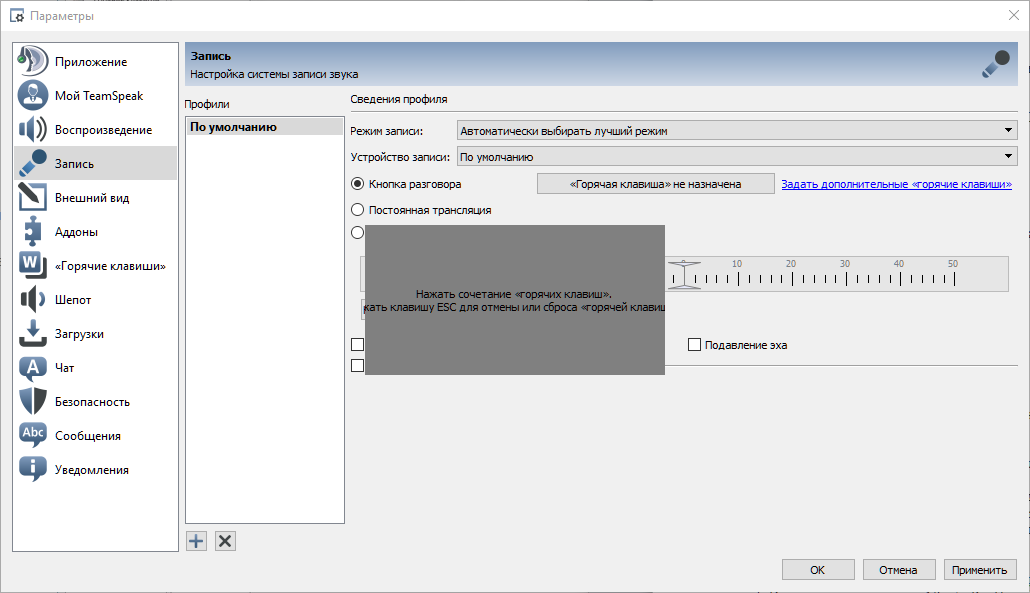Open the Шепот whisper icon
This screenshot has width=1030, height=593.
[33, 300]
